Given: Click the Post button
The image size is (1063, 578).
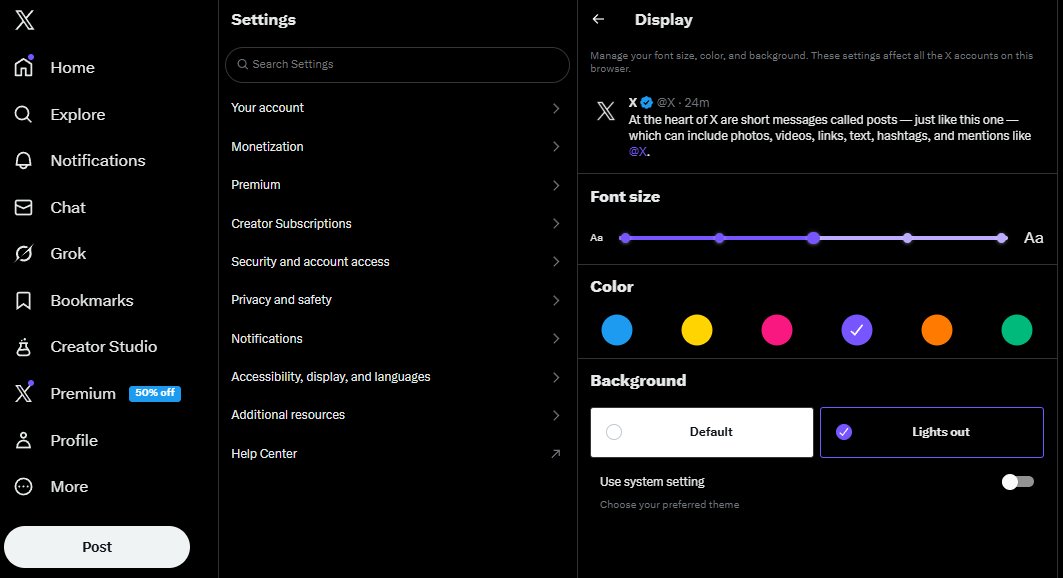Looking at the screenshot, I should click(x=97, y=547).
